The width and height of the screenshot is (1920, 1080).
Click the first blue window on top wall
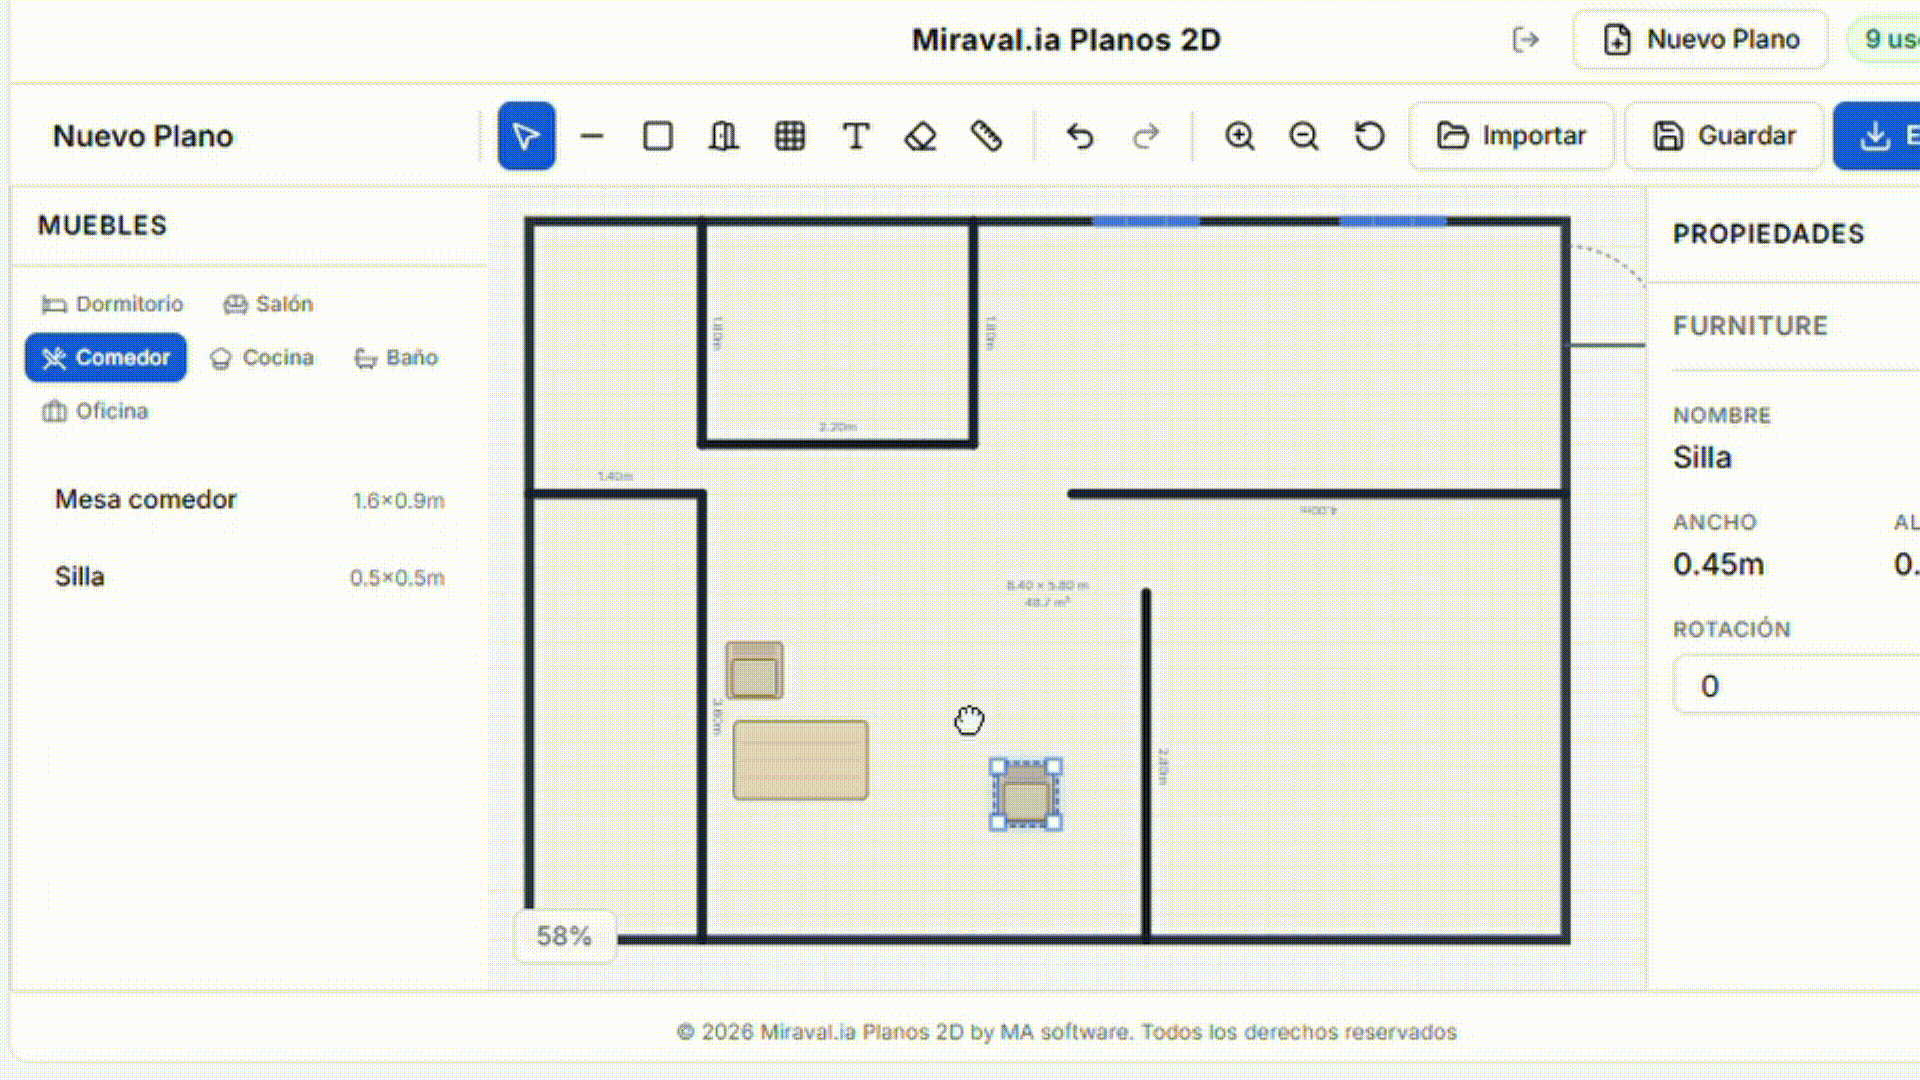tap(1146, 220)
